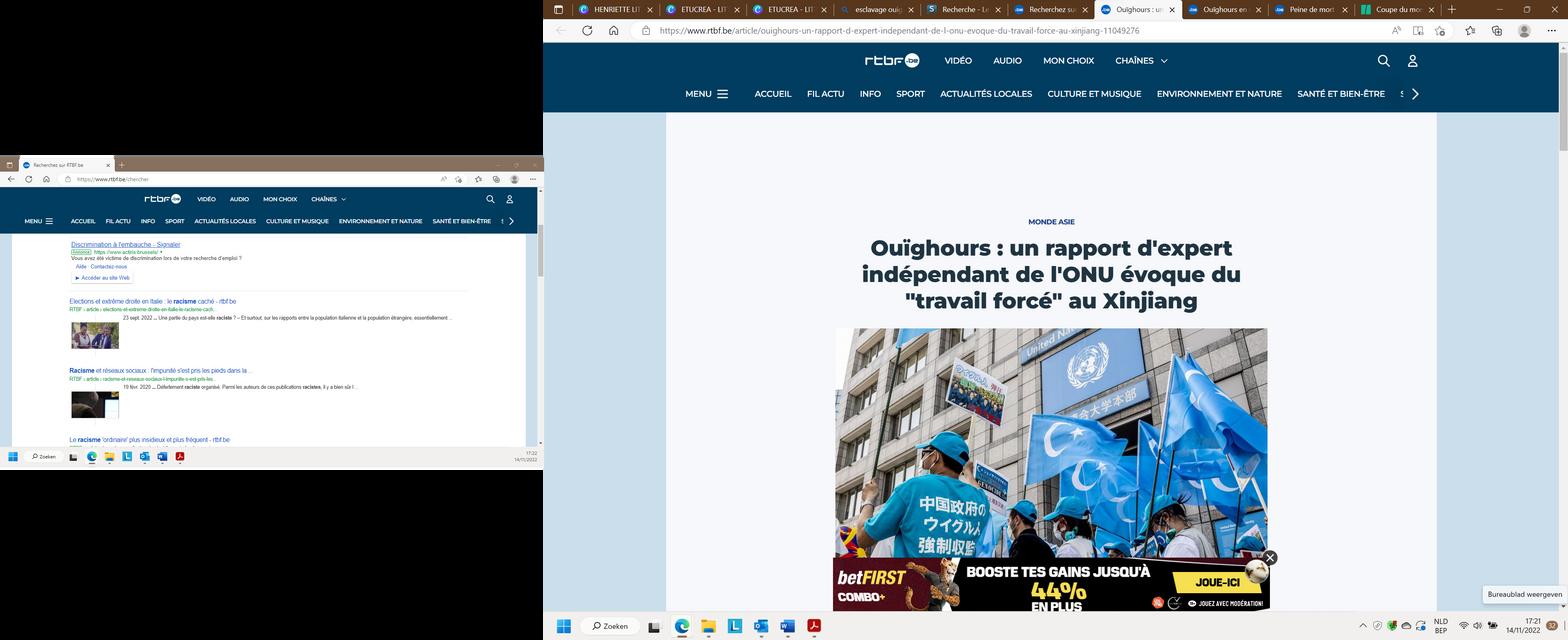Open Adobe Acrobat from the large taskbar
The height and width of the screenshot is (640, 1568).
[x=814, y=626]
